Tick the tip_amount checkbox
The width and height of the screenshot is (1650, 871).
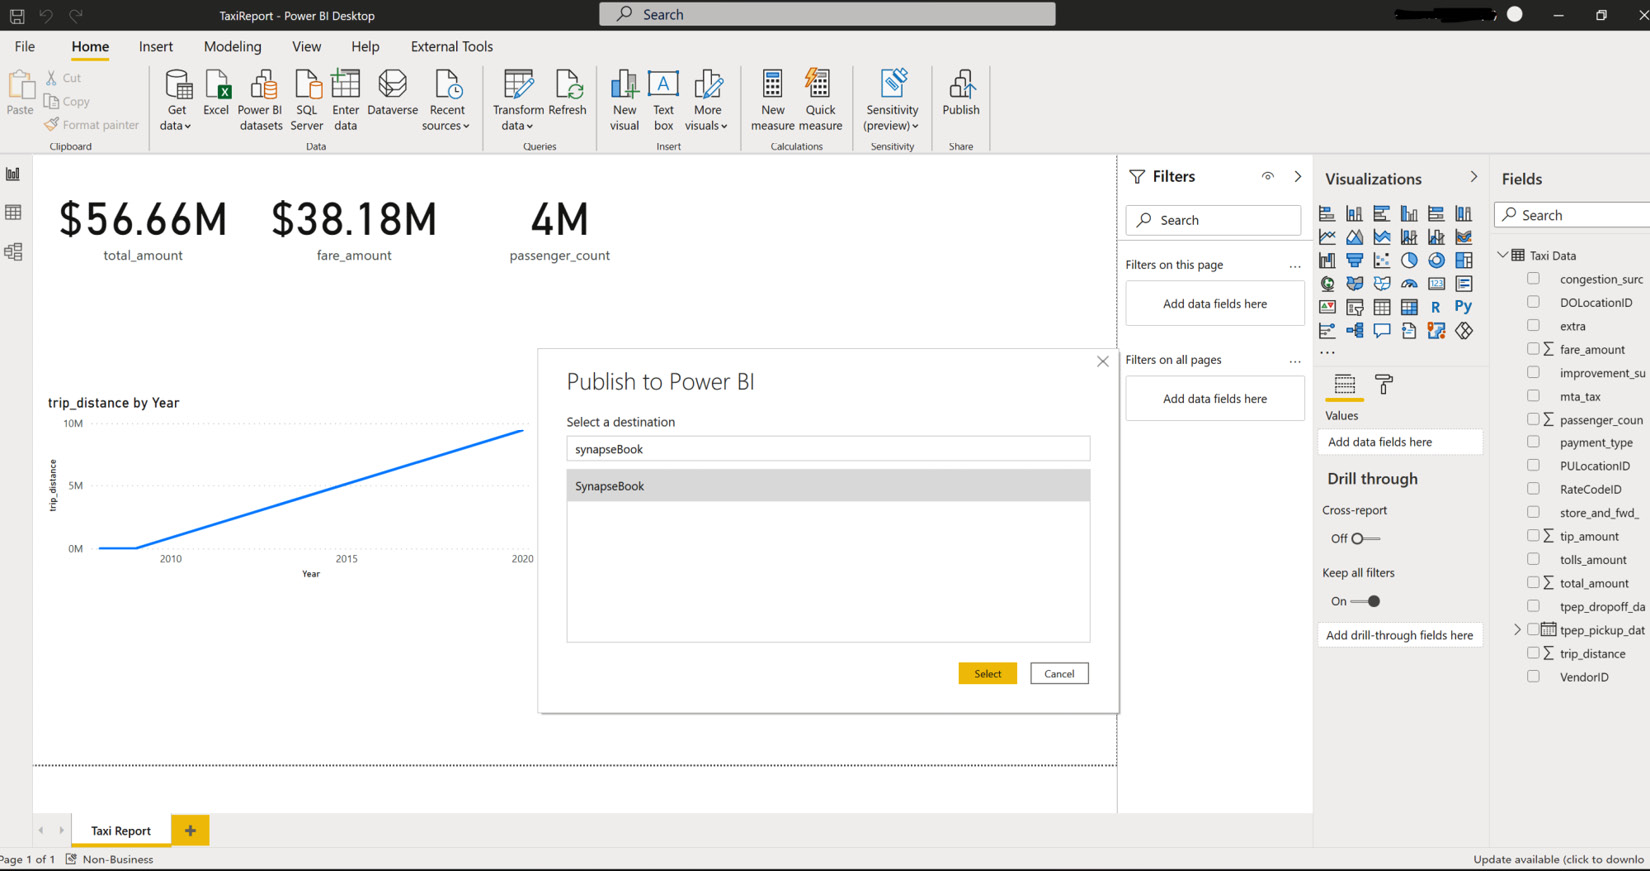[x=1533, y=536]
